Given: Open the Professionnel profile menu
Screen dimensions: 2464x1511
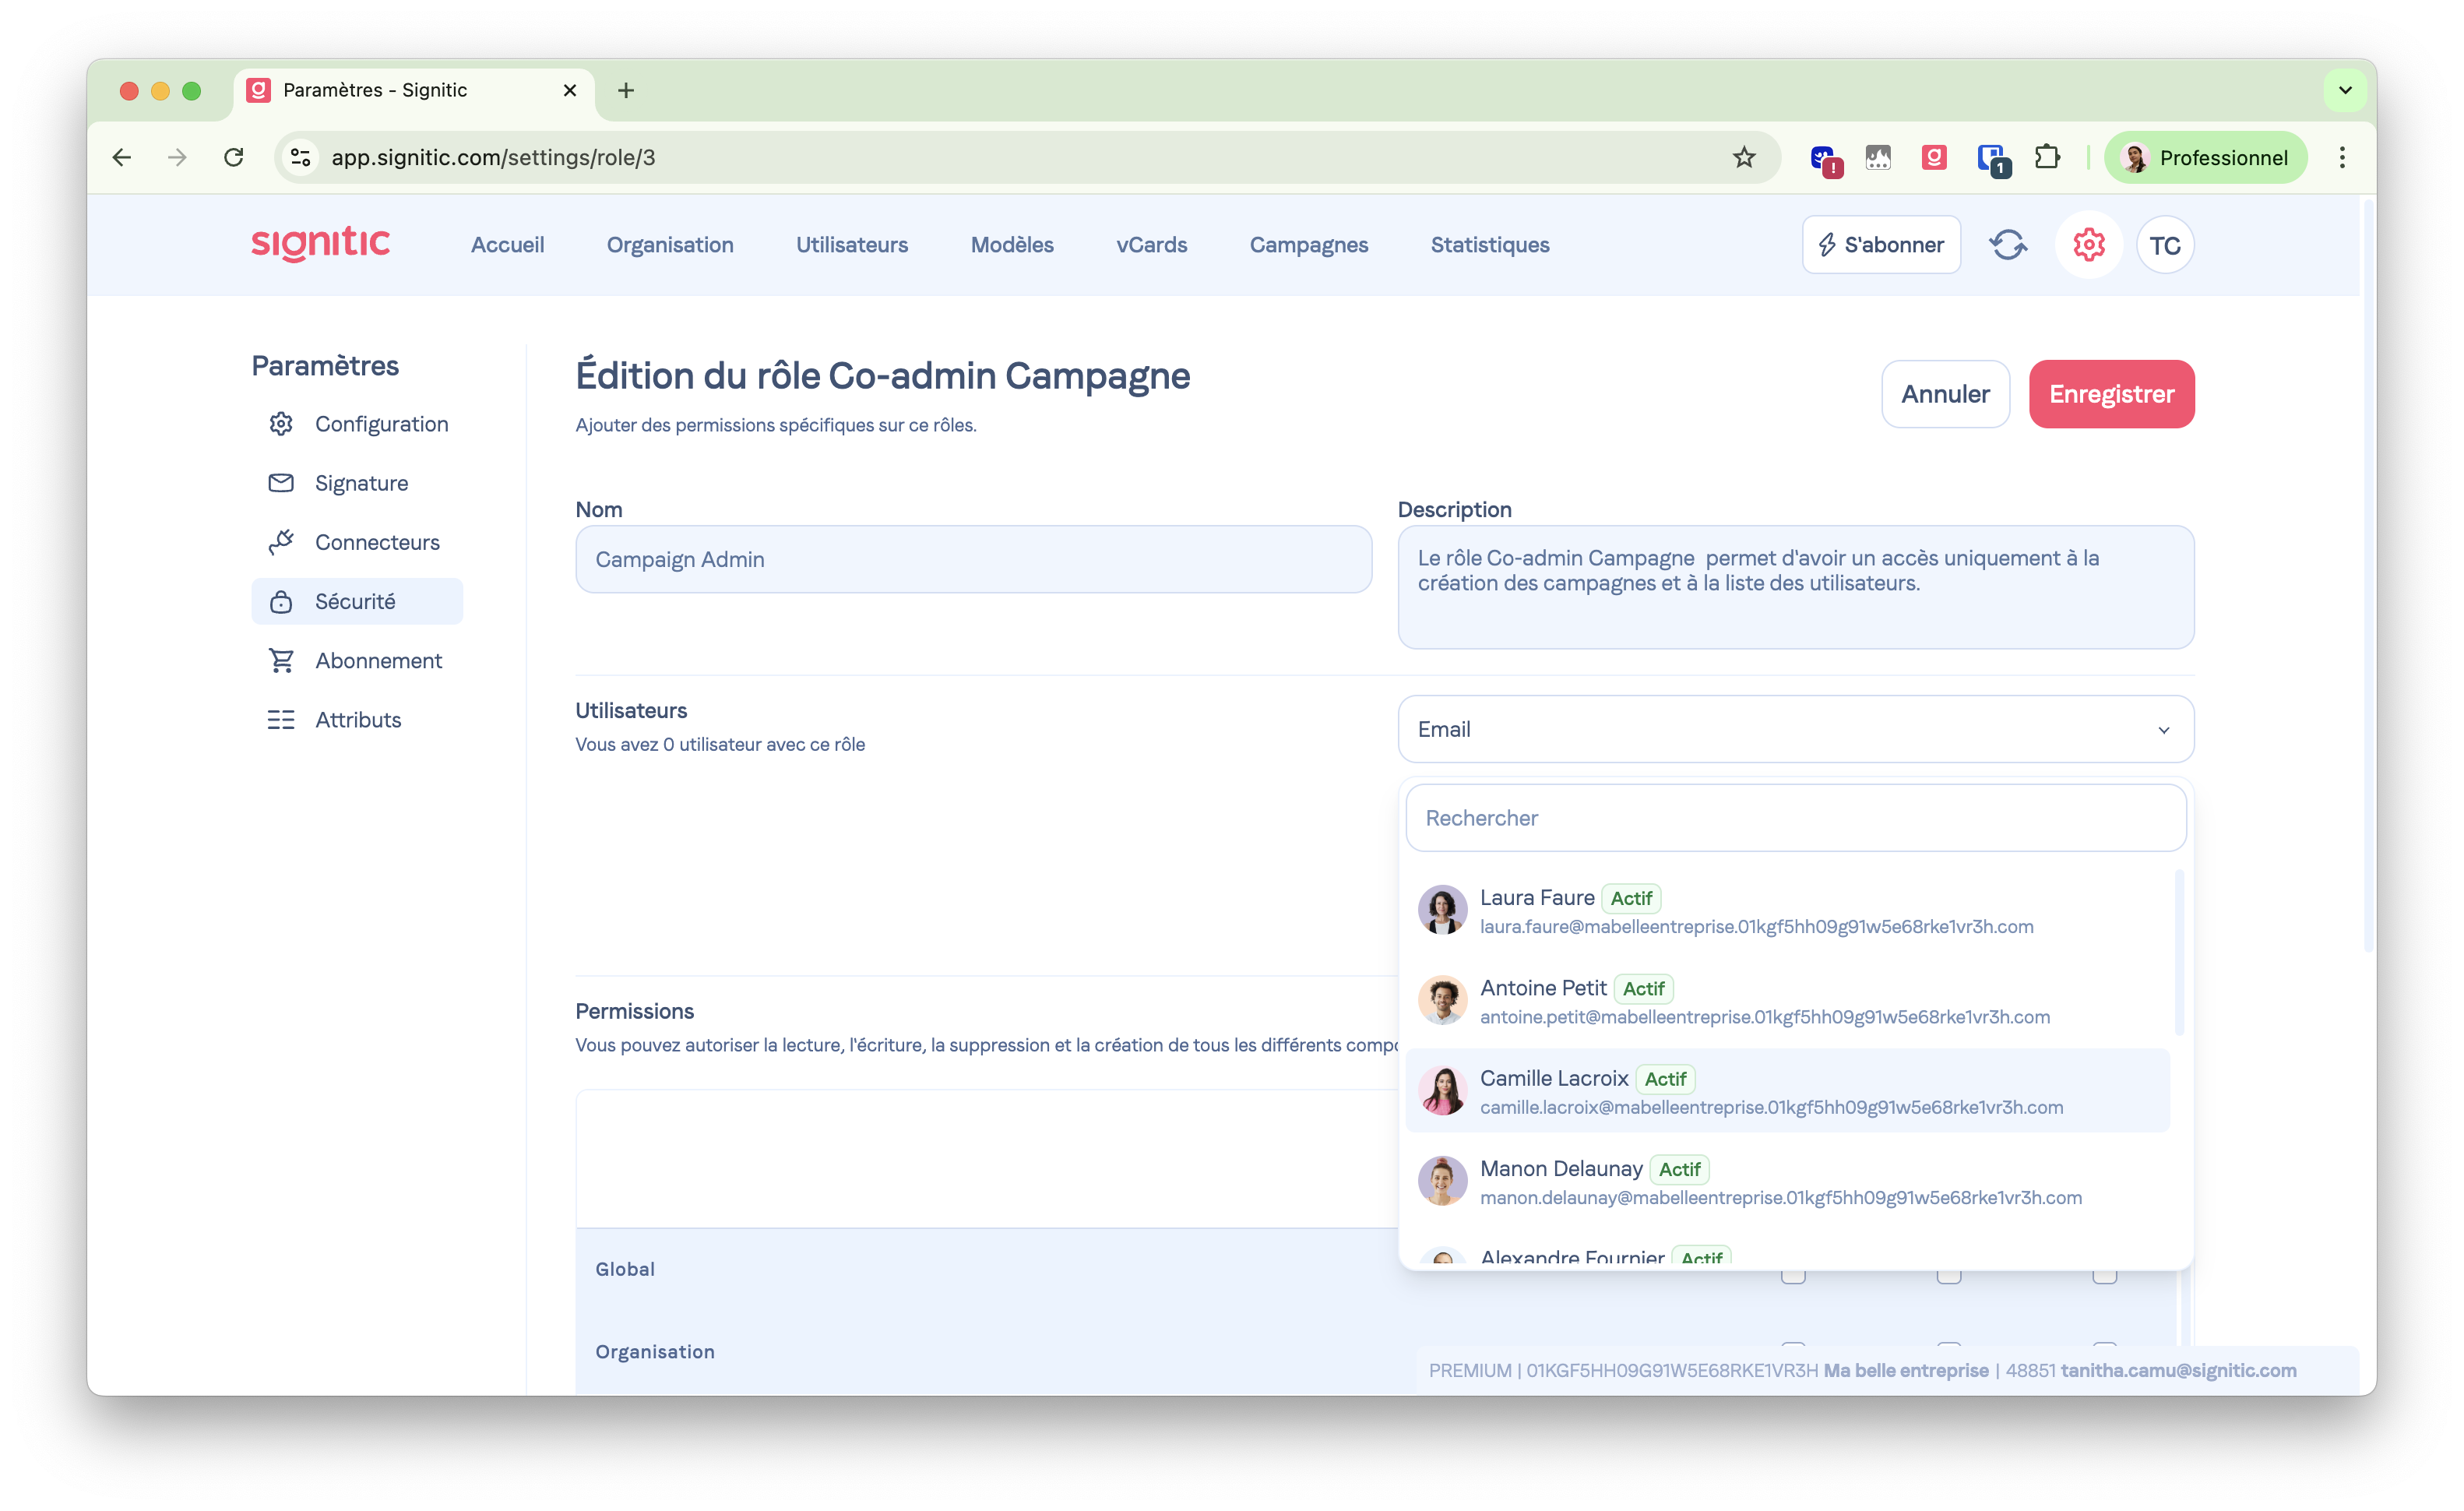Looking at the screenshot, I should [2205, 157].
